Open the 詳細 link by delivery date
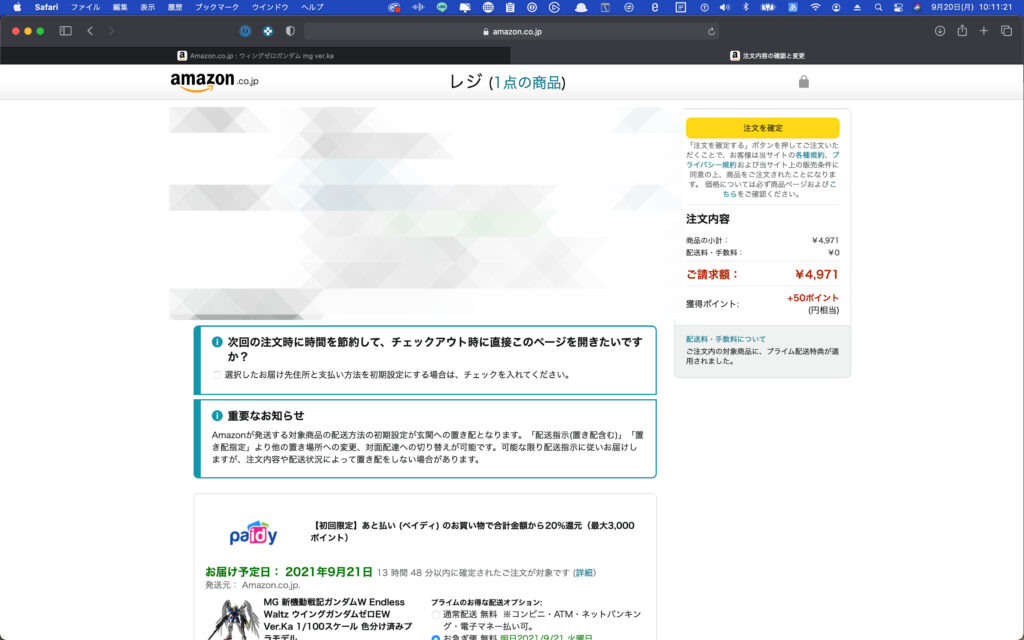Screen dimensions: 1024x640 [x=584, y=573]
